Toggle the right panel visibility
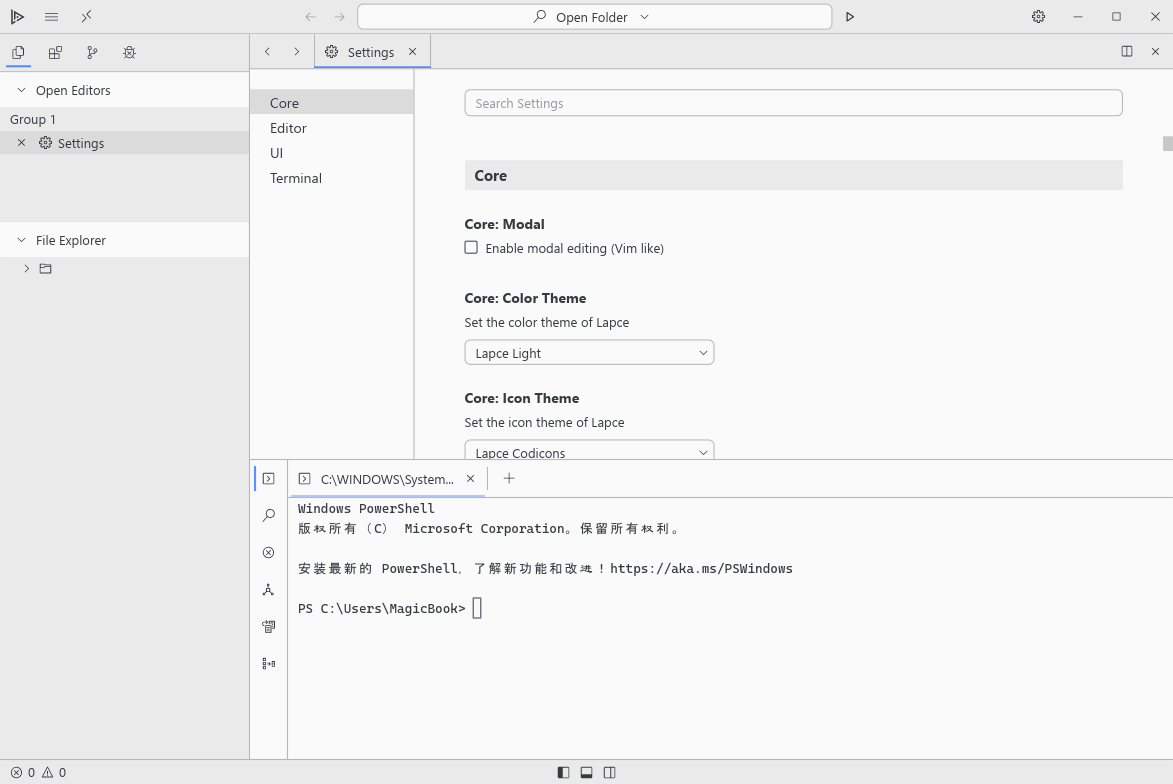 (x=610, y=773)
